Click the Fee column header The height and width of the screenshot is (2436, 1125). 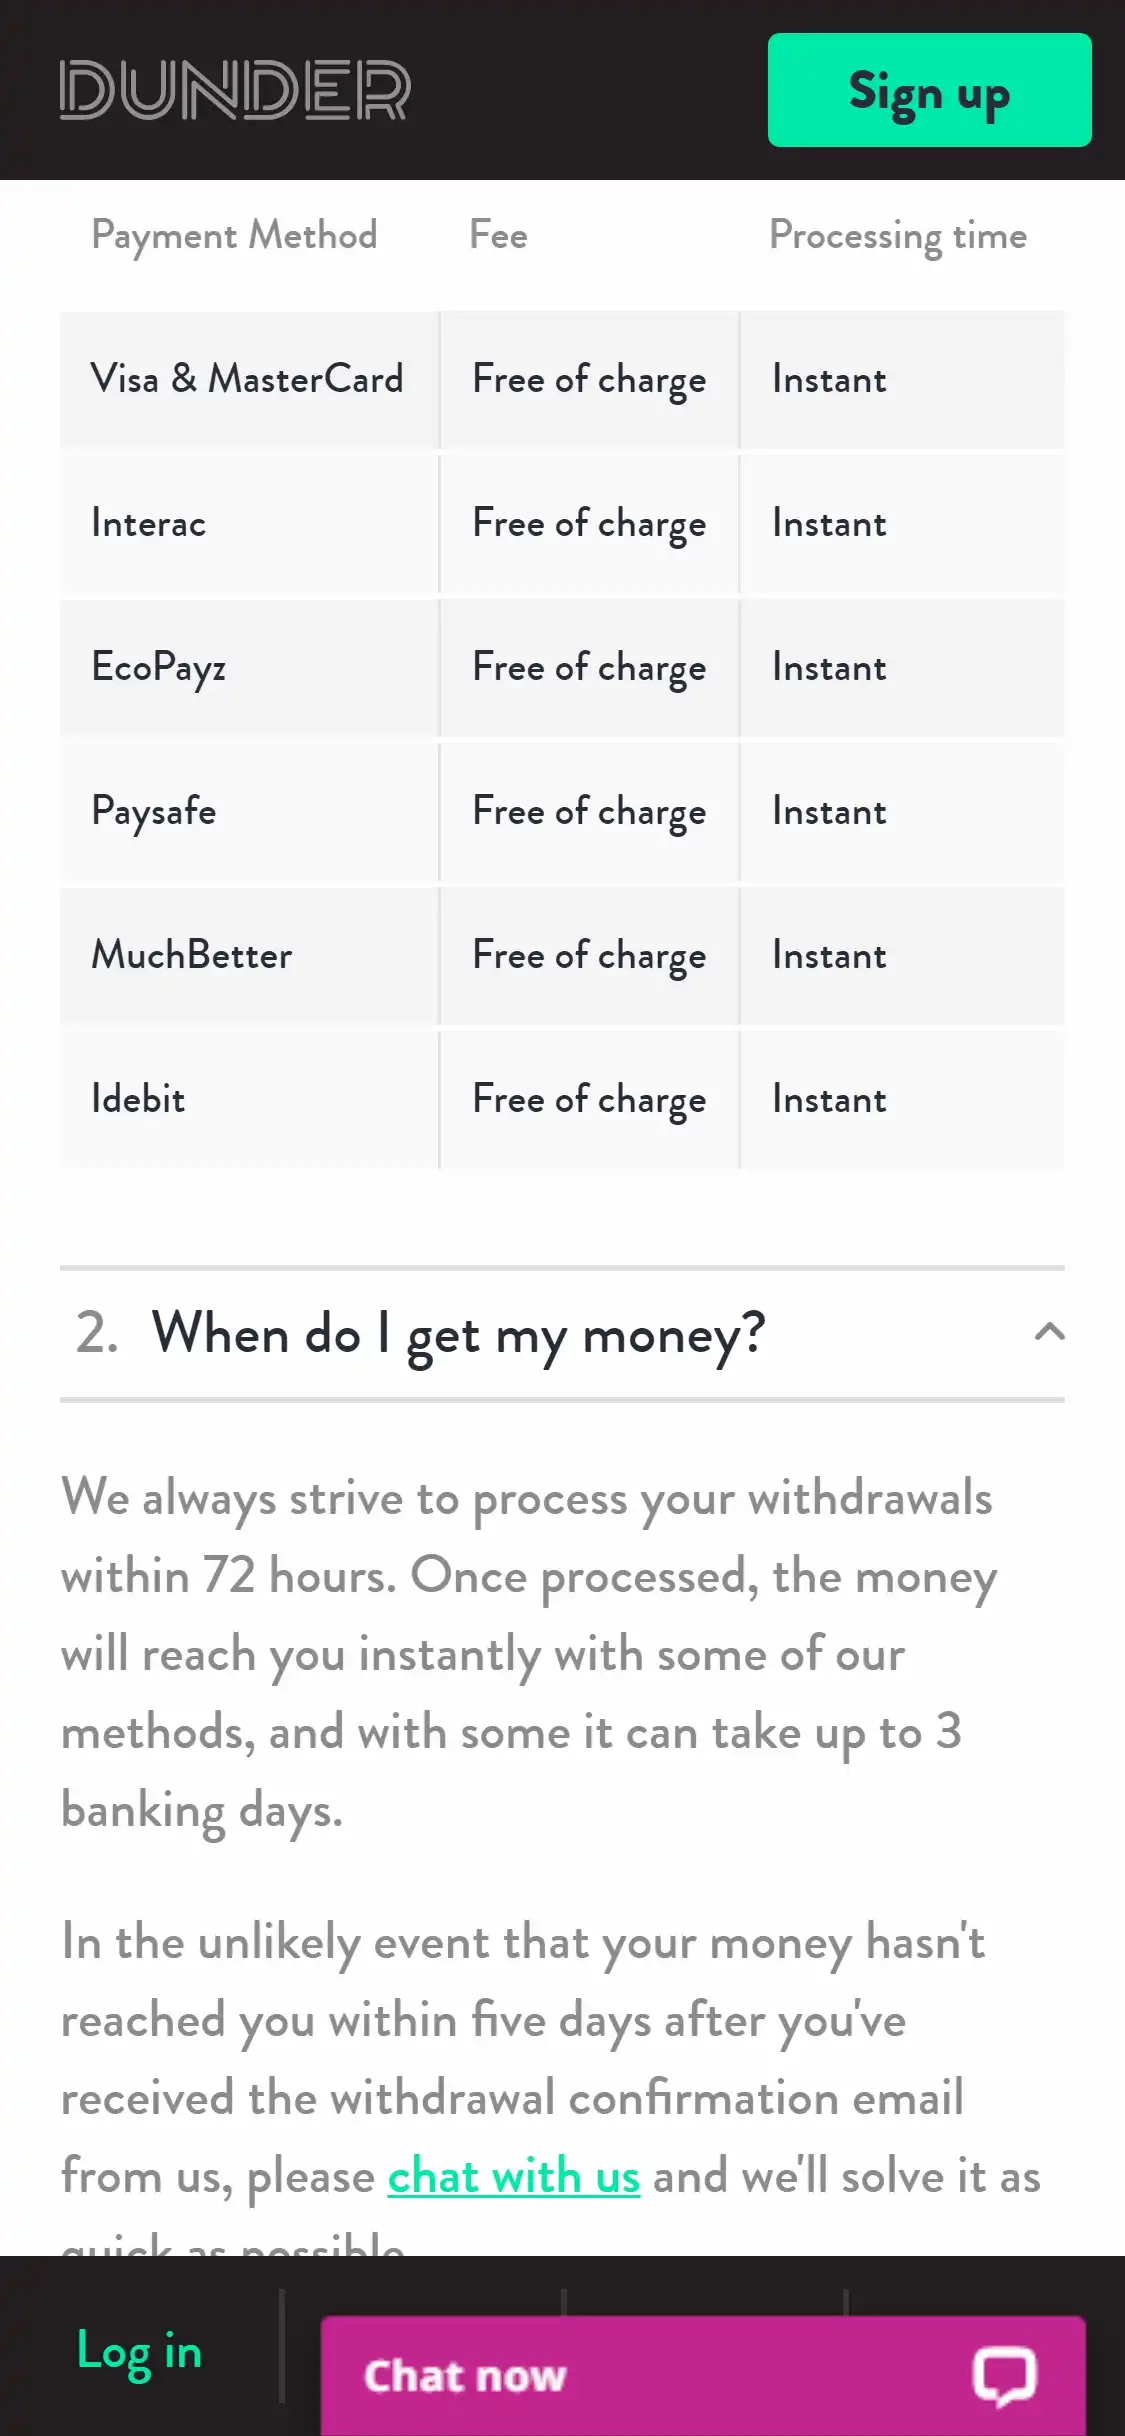click(498, 236)
